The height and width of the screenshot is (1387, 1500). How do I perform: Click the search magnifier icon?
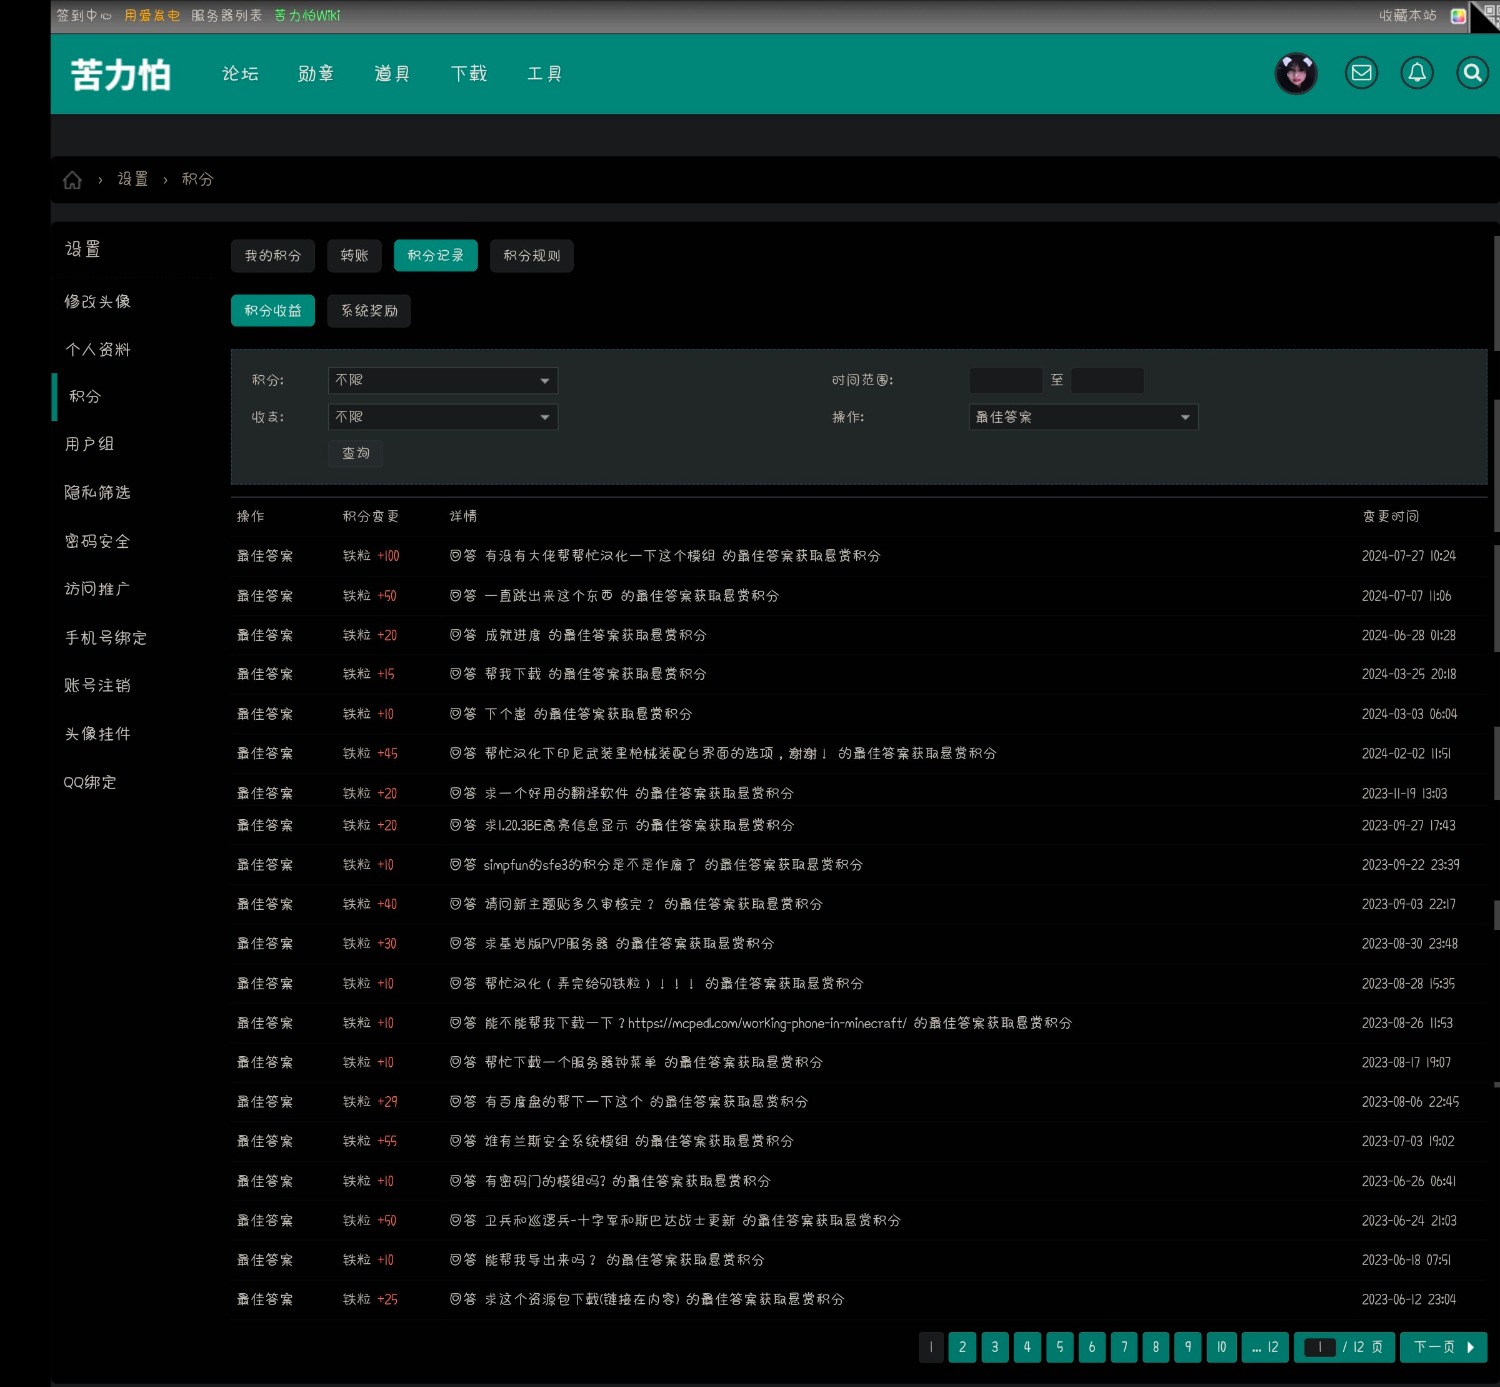[x=1472, y=73]
